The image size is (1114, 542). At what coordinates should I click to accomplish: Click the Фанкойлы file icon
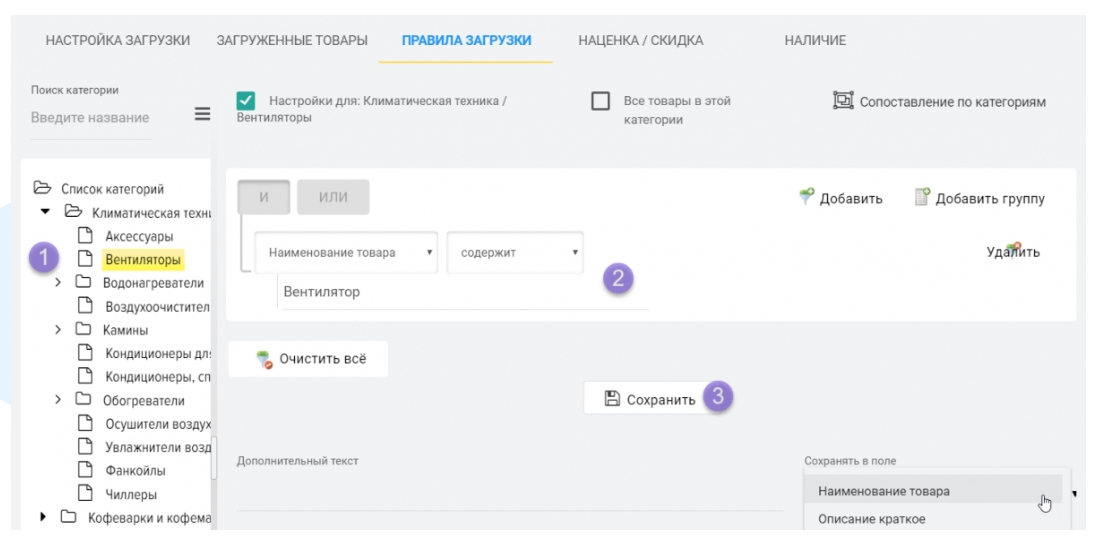coord(85,470)
